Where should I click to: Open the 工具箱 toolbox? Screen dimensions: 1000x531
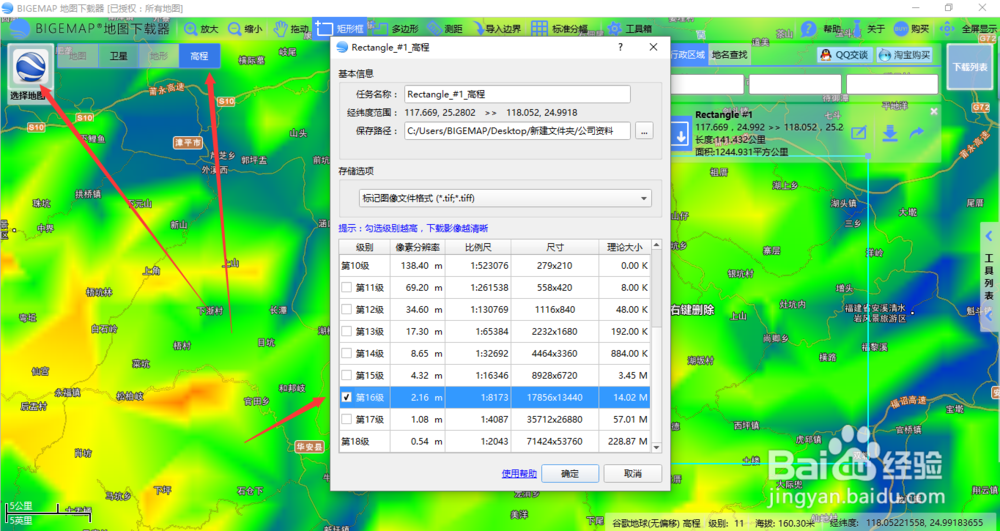629,29
